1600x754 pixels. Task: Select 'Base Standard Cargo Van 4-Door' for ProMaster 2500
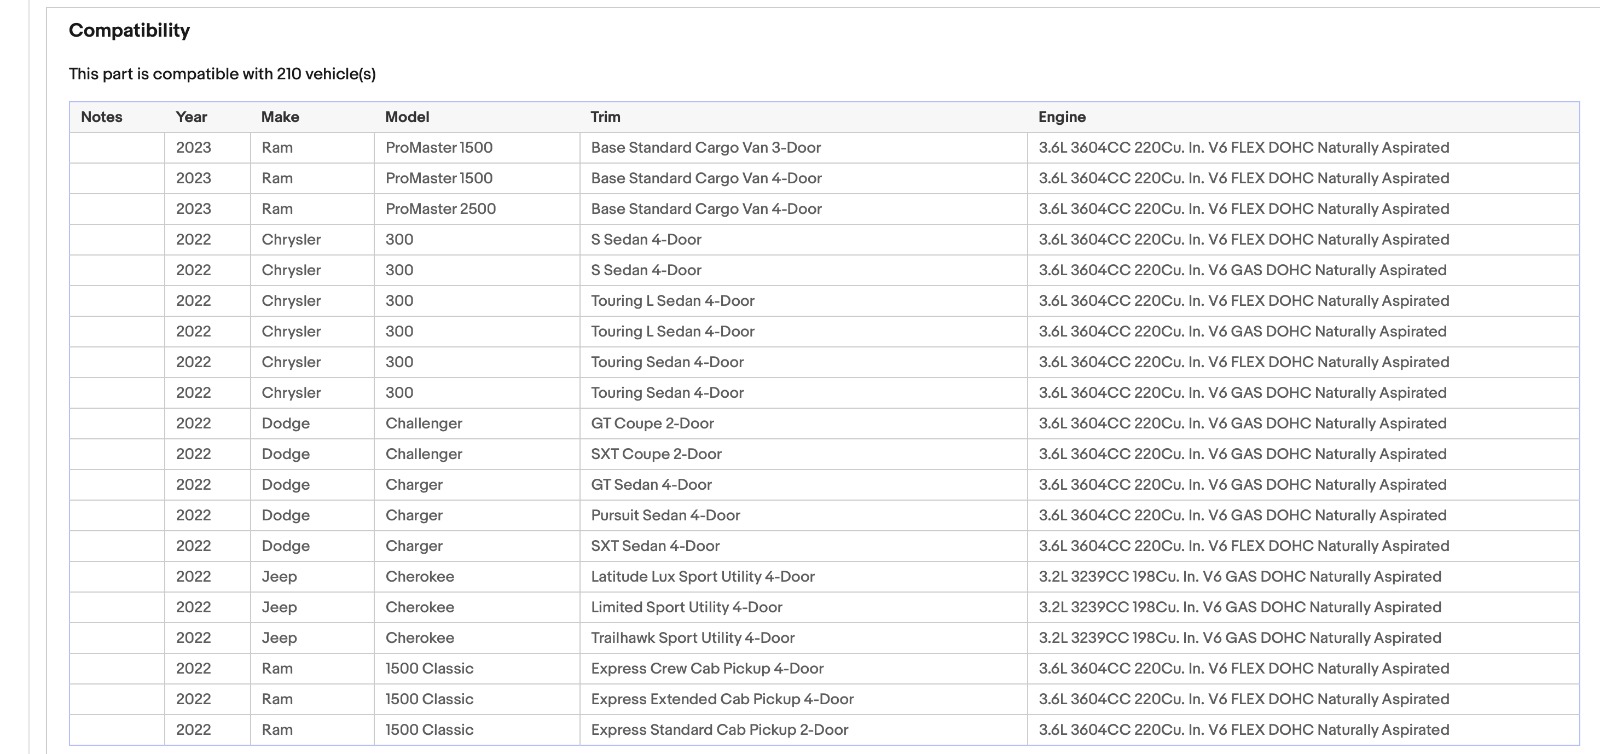click(x=803, y=209)
